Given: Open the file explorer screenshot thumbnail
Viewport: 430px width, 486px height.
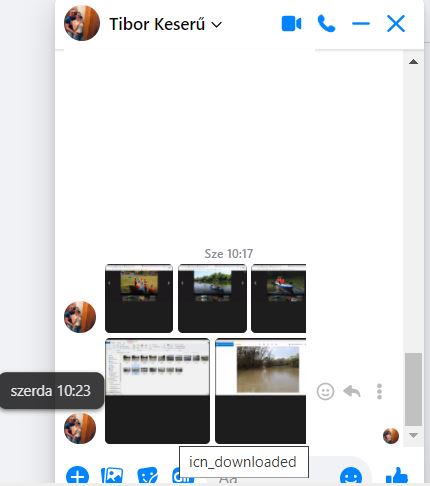Looking at the screenshot, I should pos(157,391).
